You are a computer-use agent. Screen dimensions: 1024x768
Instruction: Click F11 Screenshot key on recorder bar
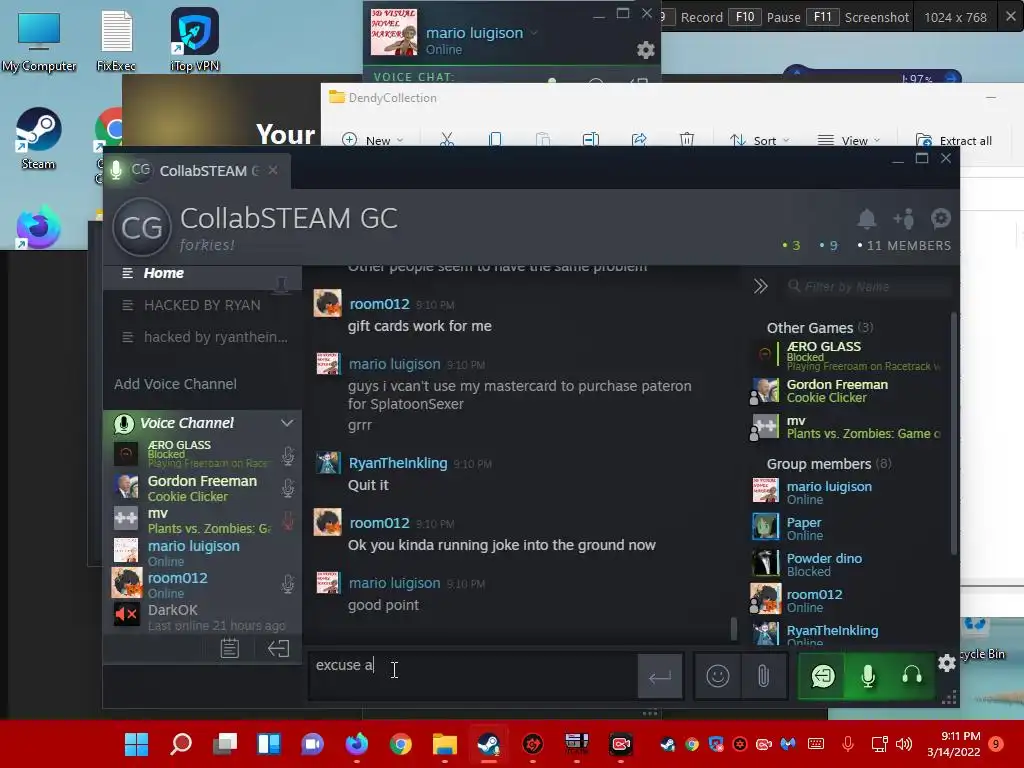pyautogui.click(x=857, y=17)
